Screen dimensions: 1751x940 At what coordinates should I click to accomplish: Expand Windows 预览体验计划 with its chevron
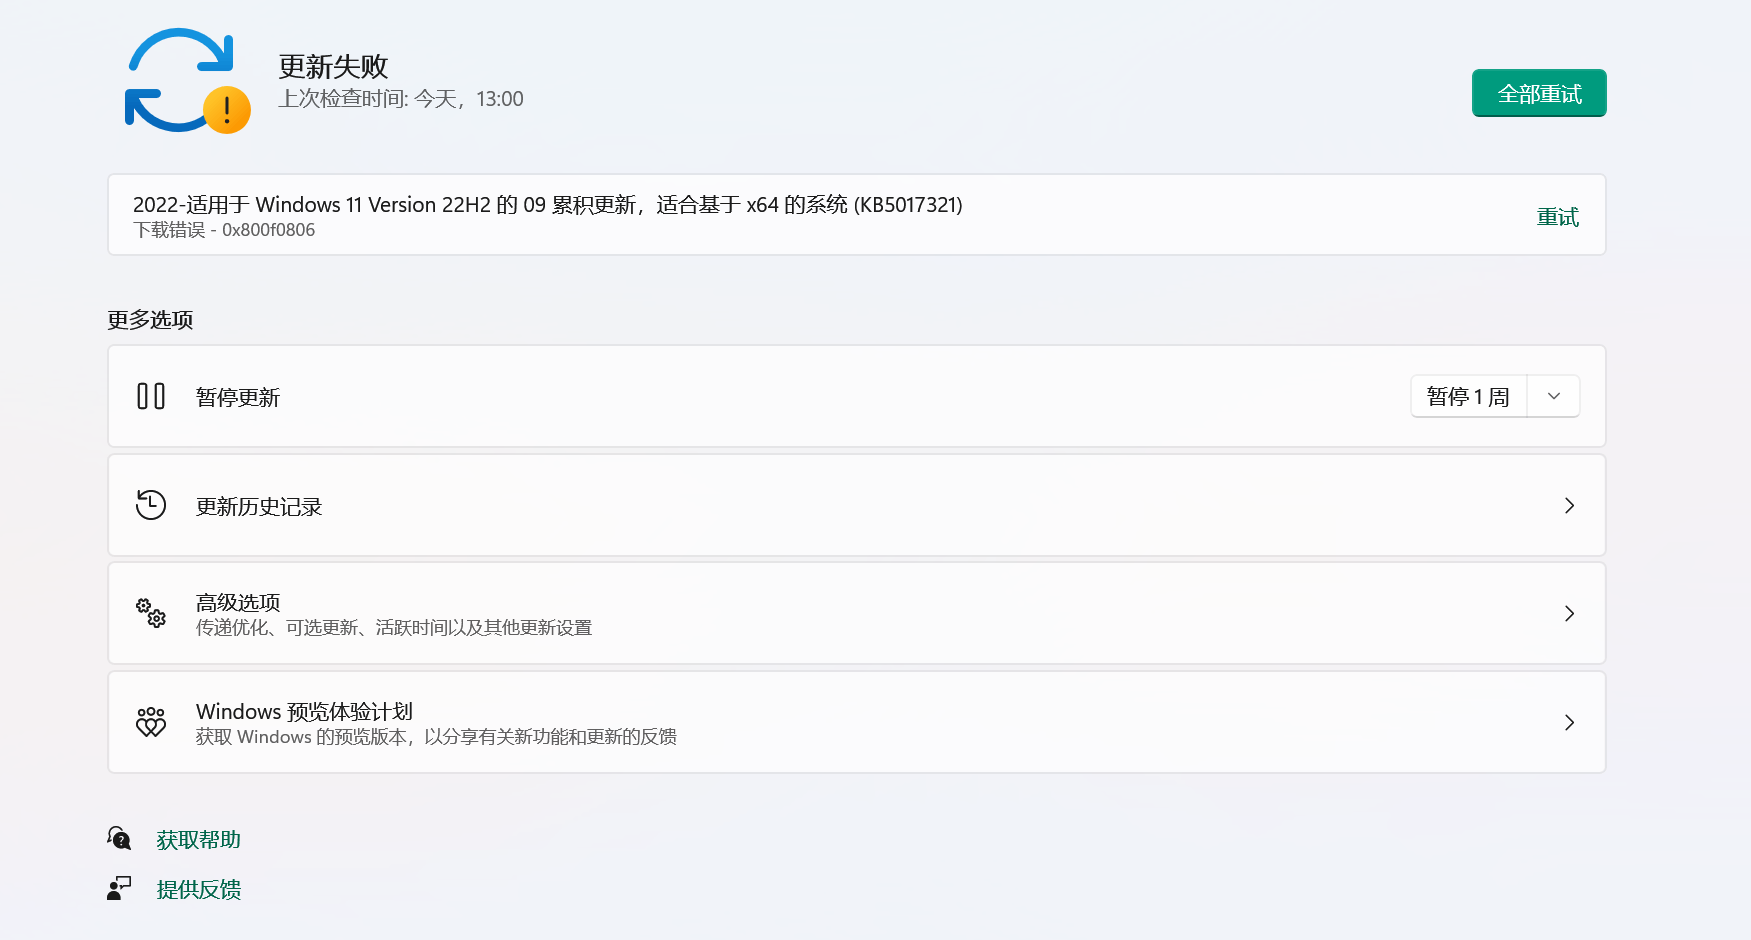(1569, 722)
